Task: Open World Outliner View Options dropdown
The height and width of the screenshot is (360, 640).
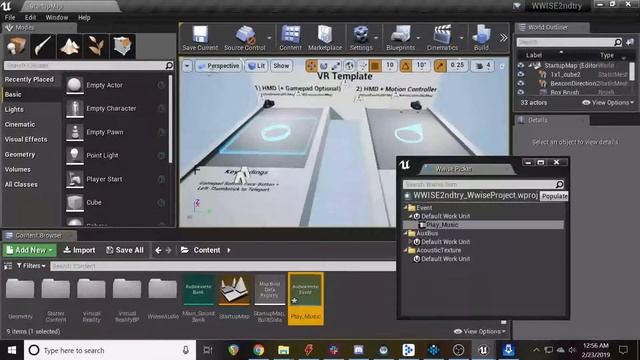Action: [608, 102]
